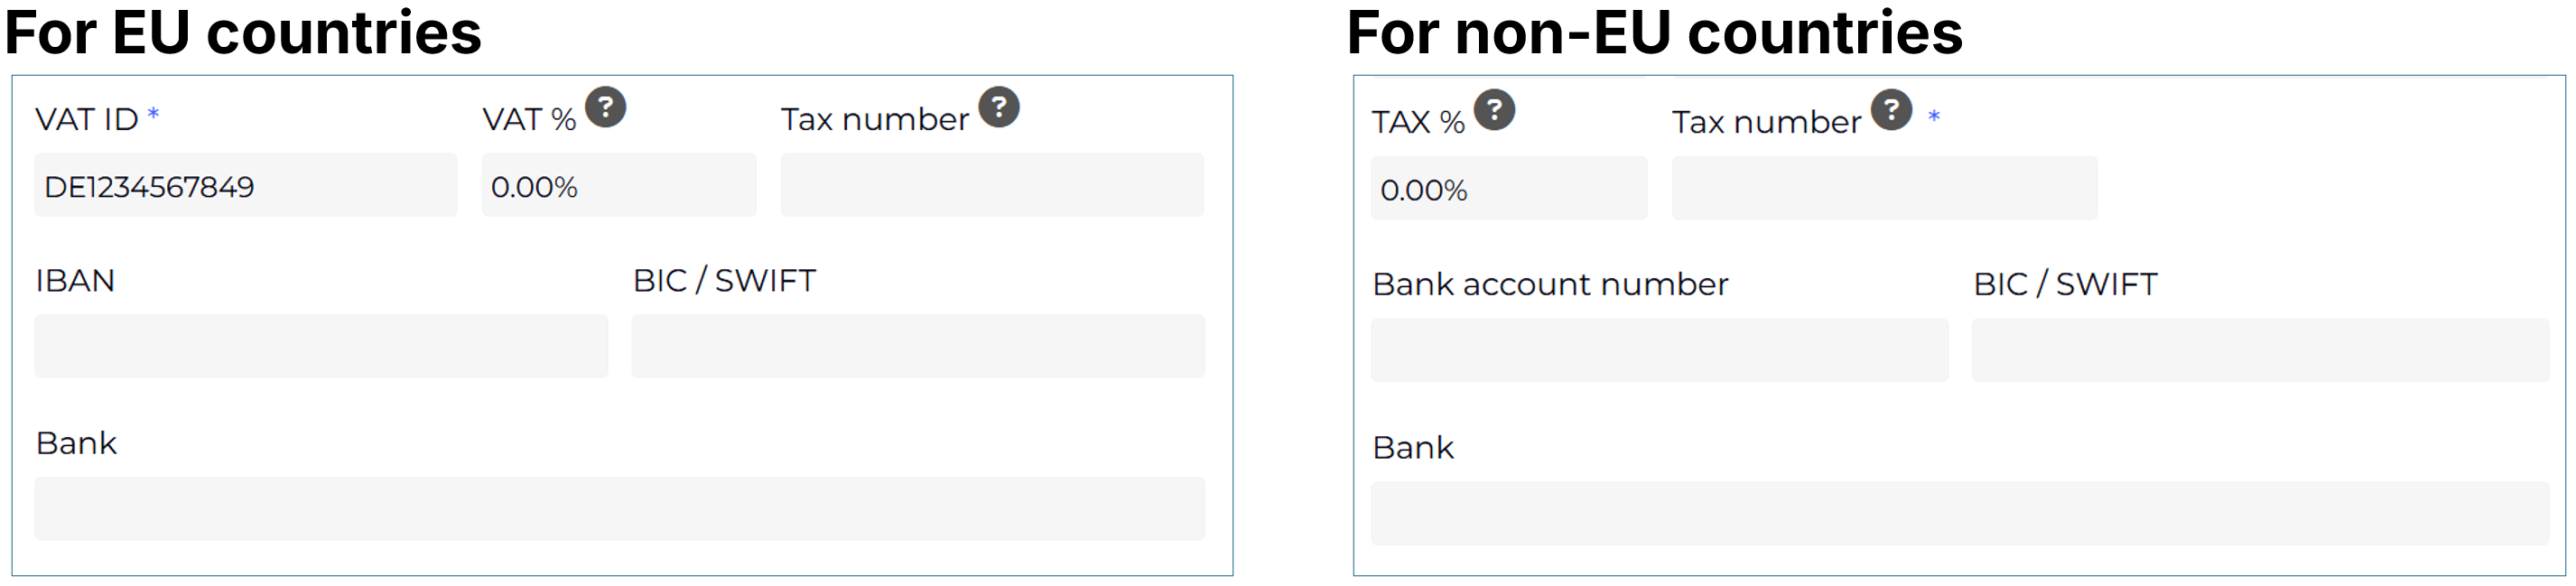Viewport: 2576px width, 586px height.
Task: Click the VAT ID label text
Action: (x=86, y=120)
